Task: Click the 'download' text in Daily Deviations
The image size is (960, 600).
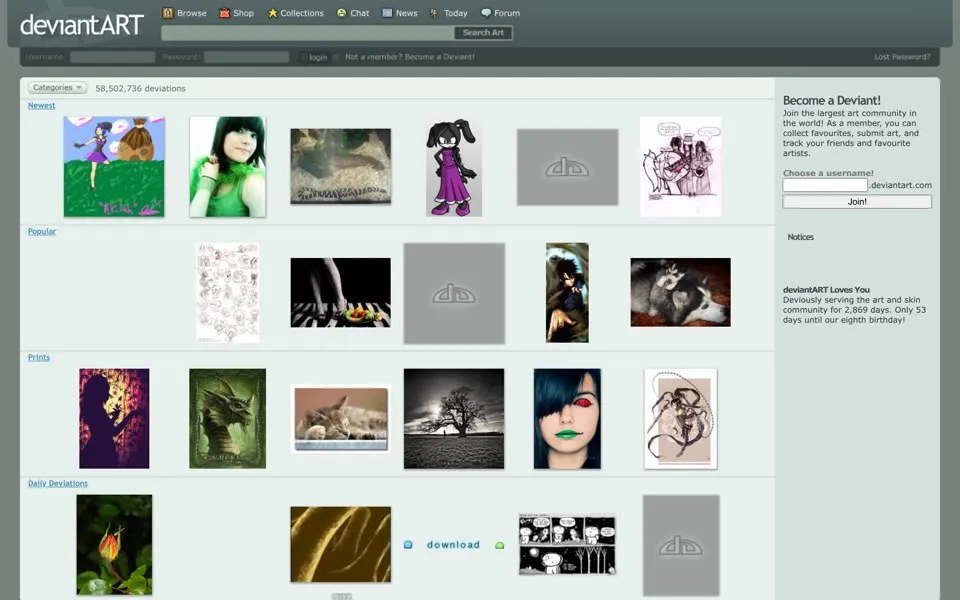Action: (x=453, y=545)
